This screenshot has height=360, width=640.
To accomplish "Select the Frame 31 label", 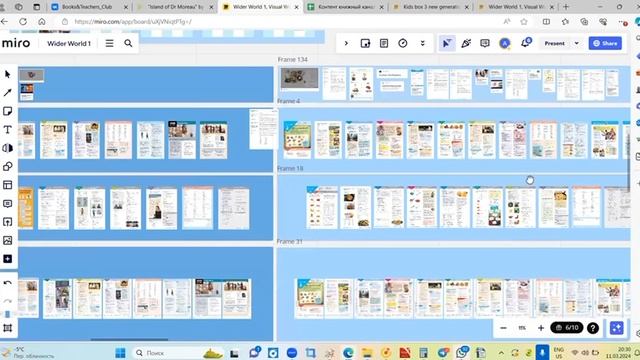I will (290, 241).
